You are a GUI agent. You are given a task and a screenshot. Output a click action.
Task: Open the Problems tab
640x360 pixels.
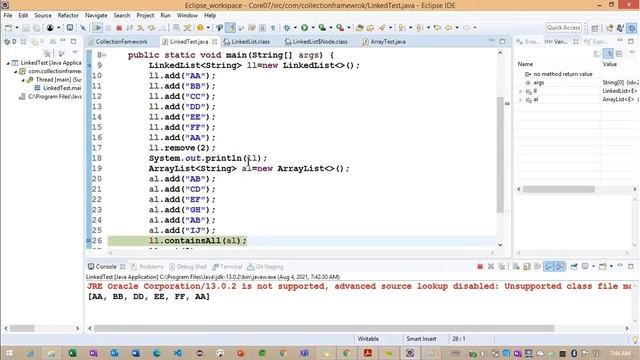(x=147, y=267)
